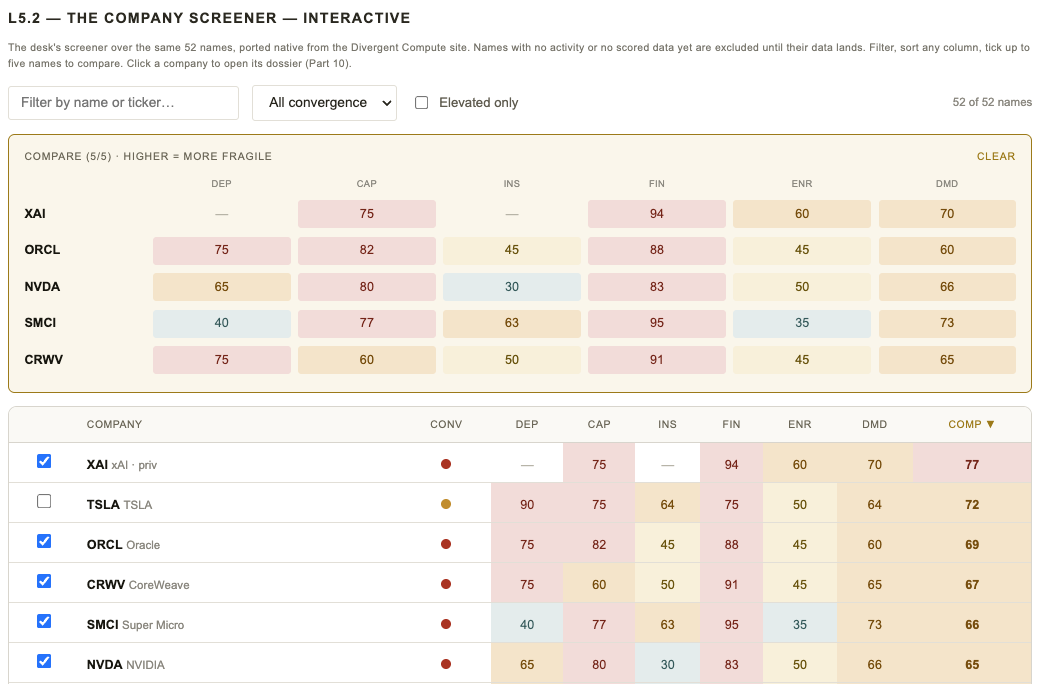Screen dimensions: 1046x684
Task: Click NVDA INS score 30 in compare panel
Action: 512,286
